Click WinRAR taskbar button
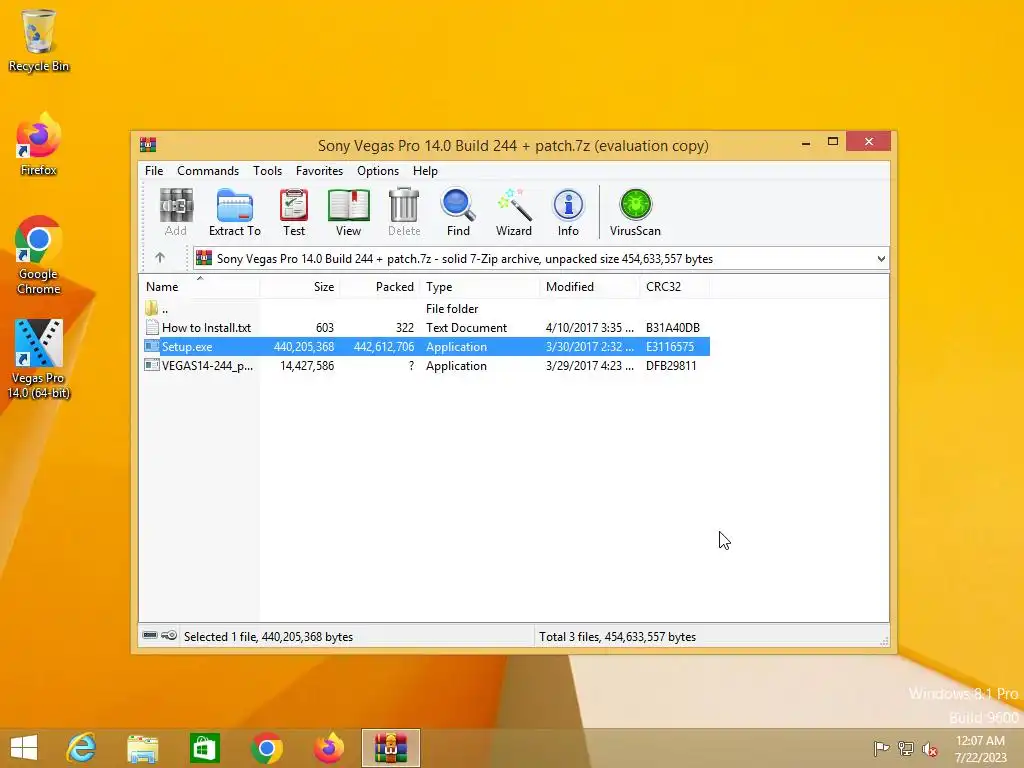 click(391, 748)
